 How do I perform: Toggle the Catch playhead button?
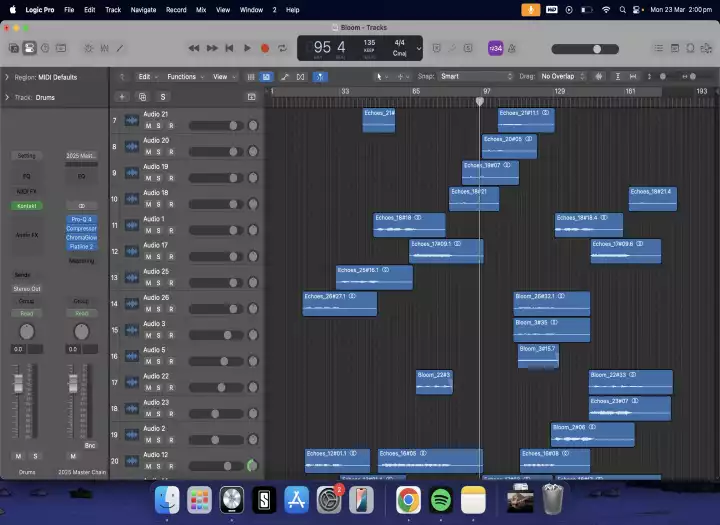point(320,77)
